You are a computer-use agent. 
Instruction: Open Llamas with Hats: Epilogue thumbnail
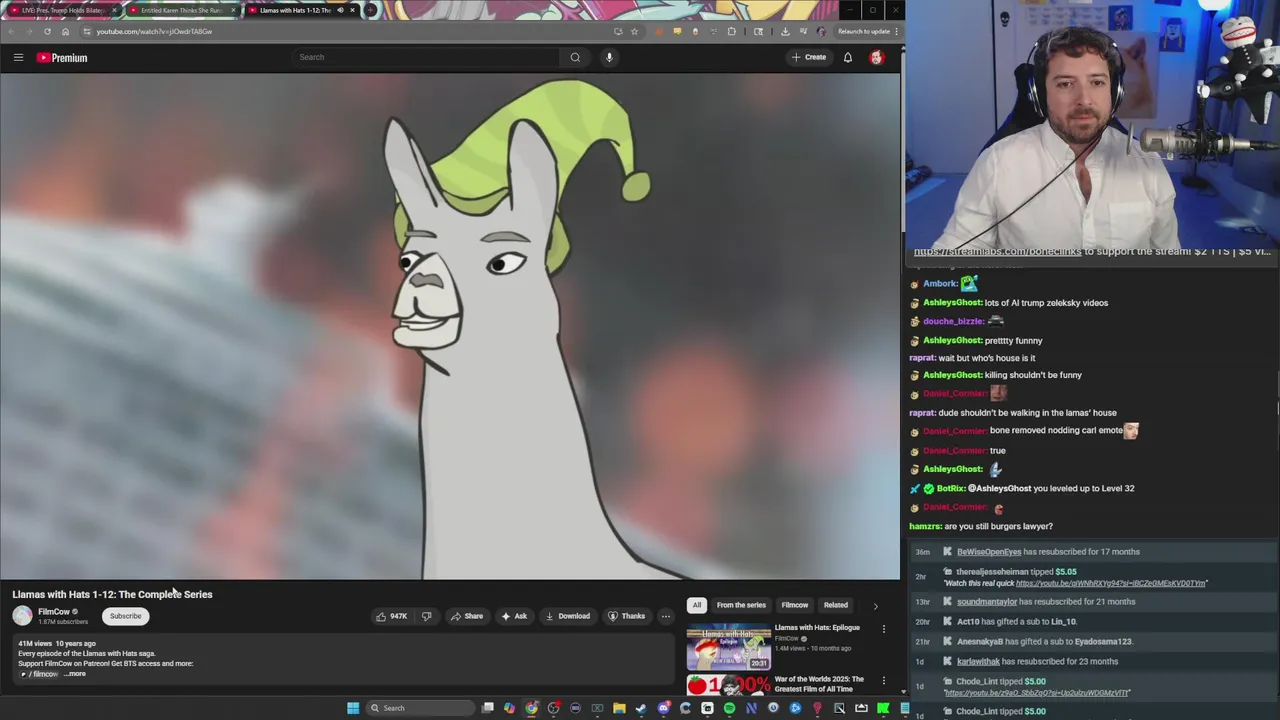729,646
